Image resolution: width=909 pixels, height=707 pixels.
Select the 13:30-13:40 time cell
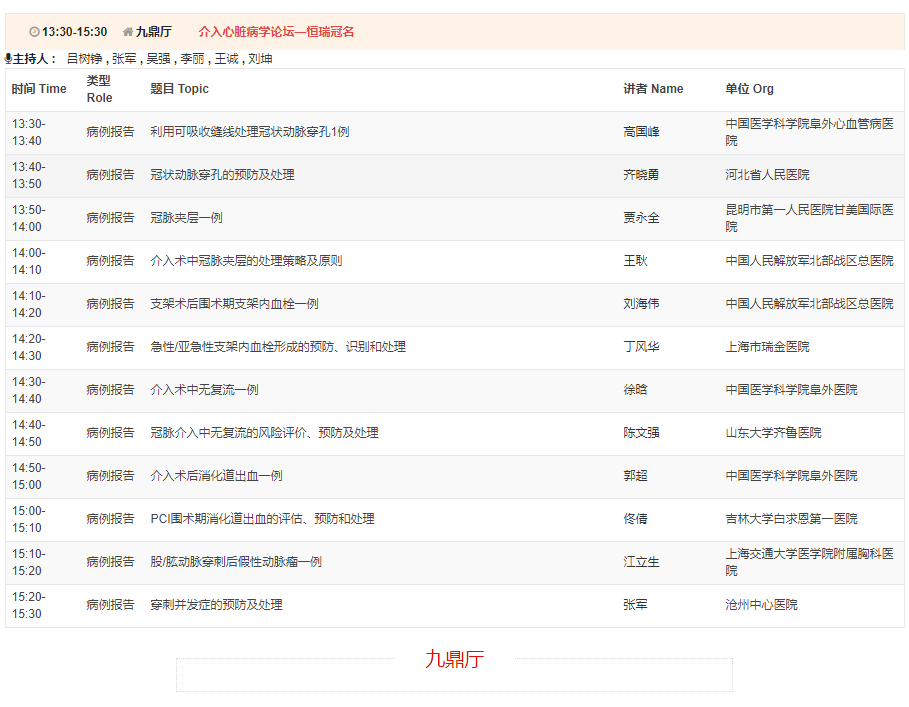tap(29, 132)
